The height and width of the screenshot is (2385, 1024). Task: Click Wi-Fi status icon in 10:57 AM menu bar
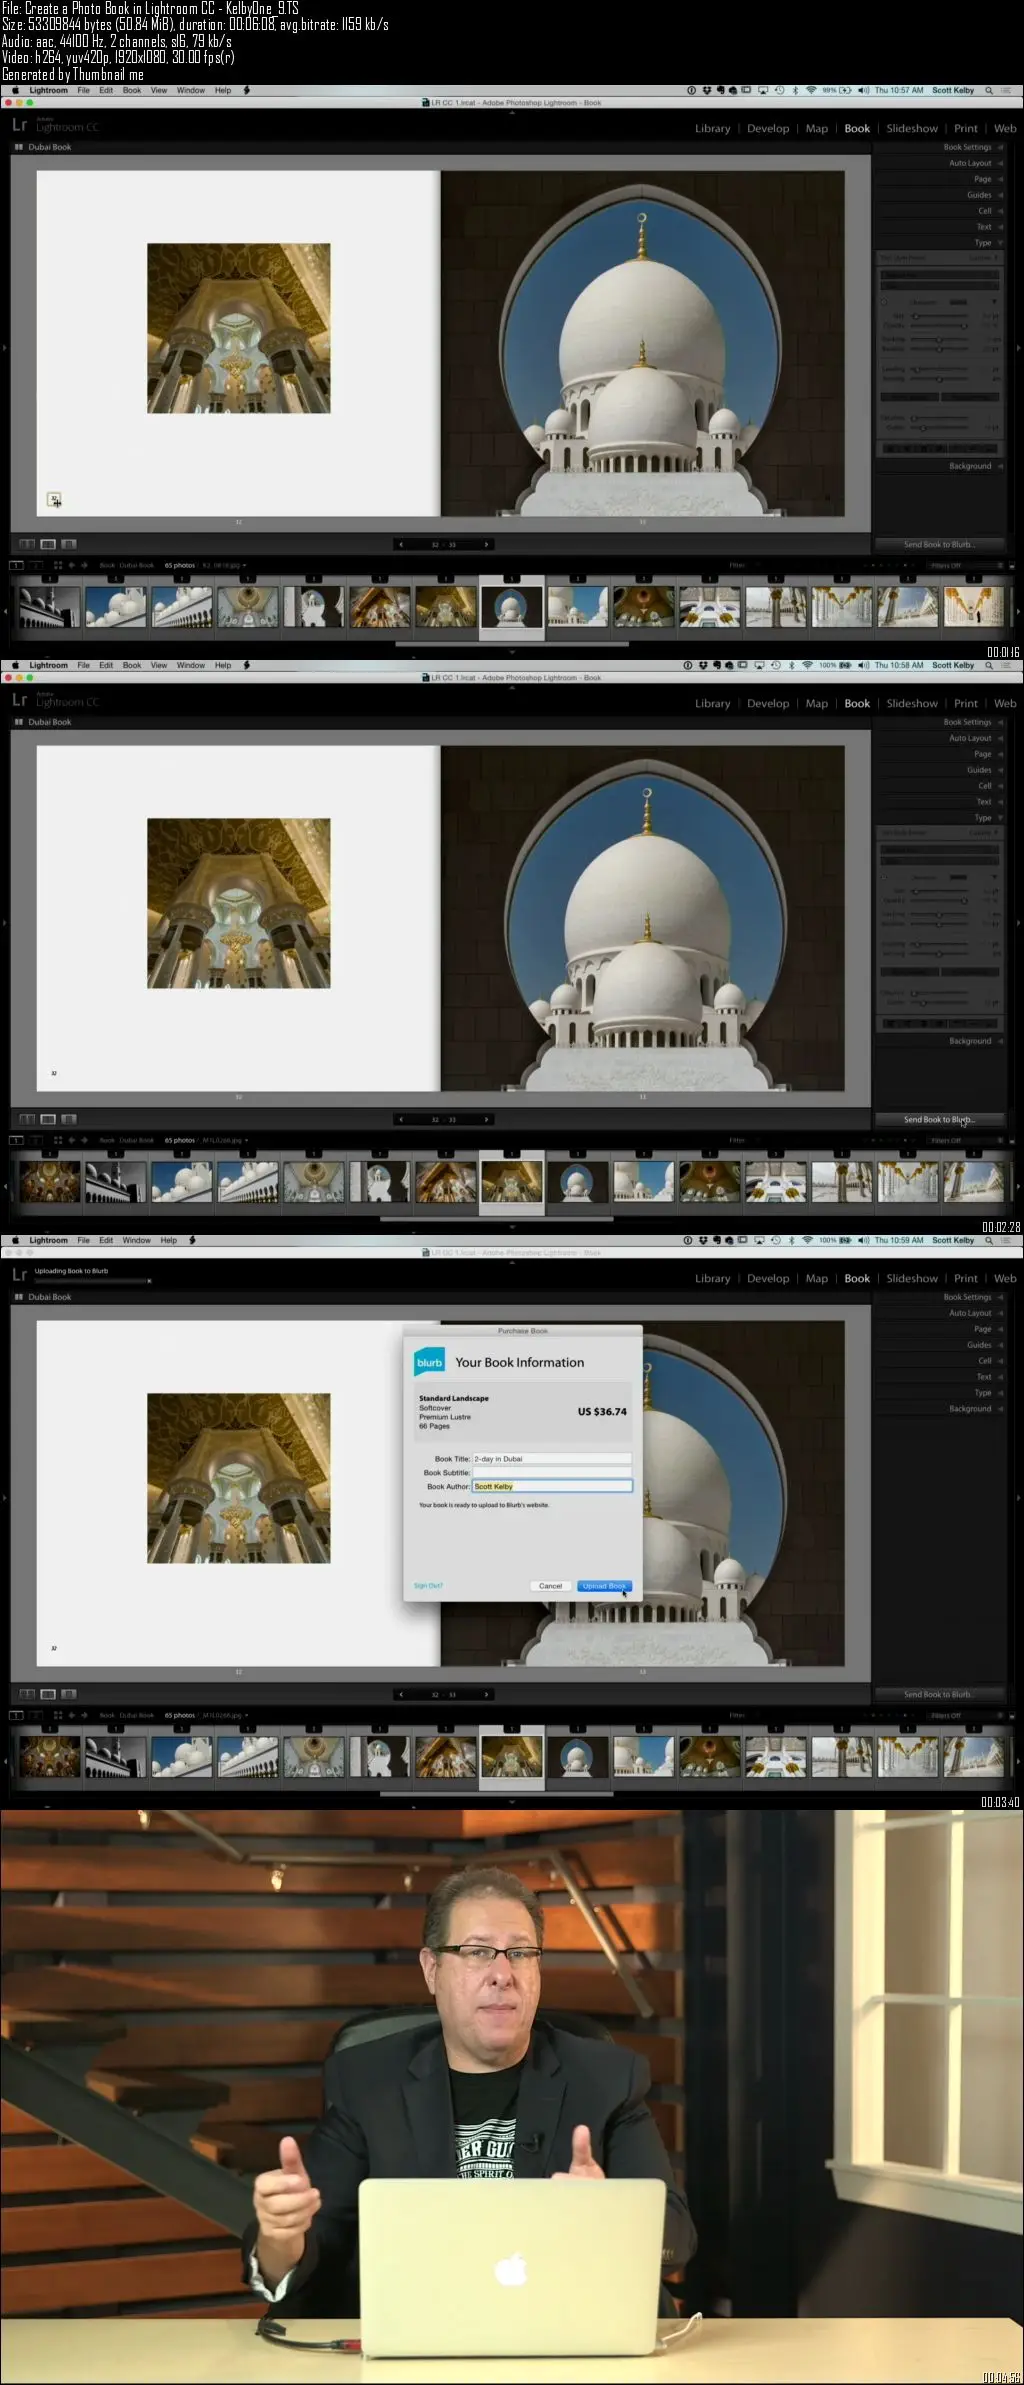coord(811,90)
